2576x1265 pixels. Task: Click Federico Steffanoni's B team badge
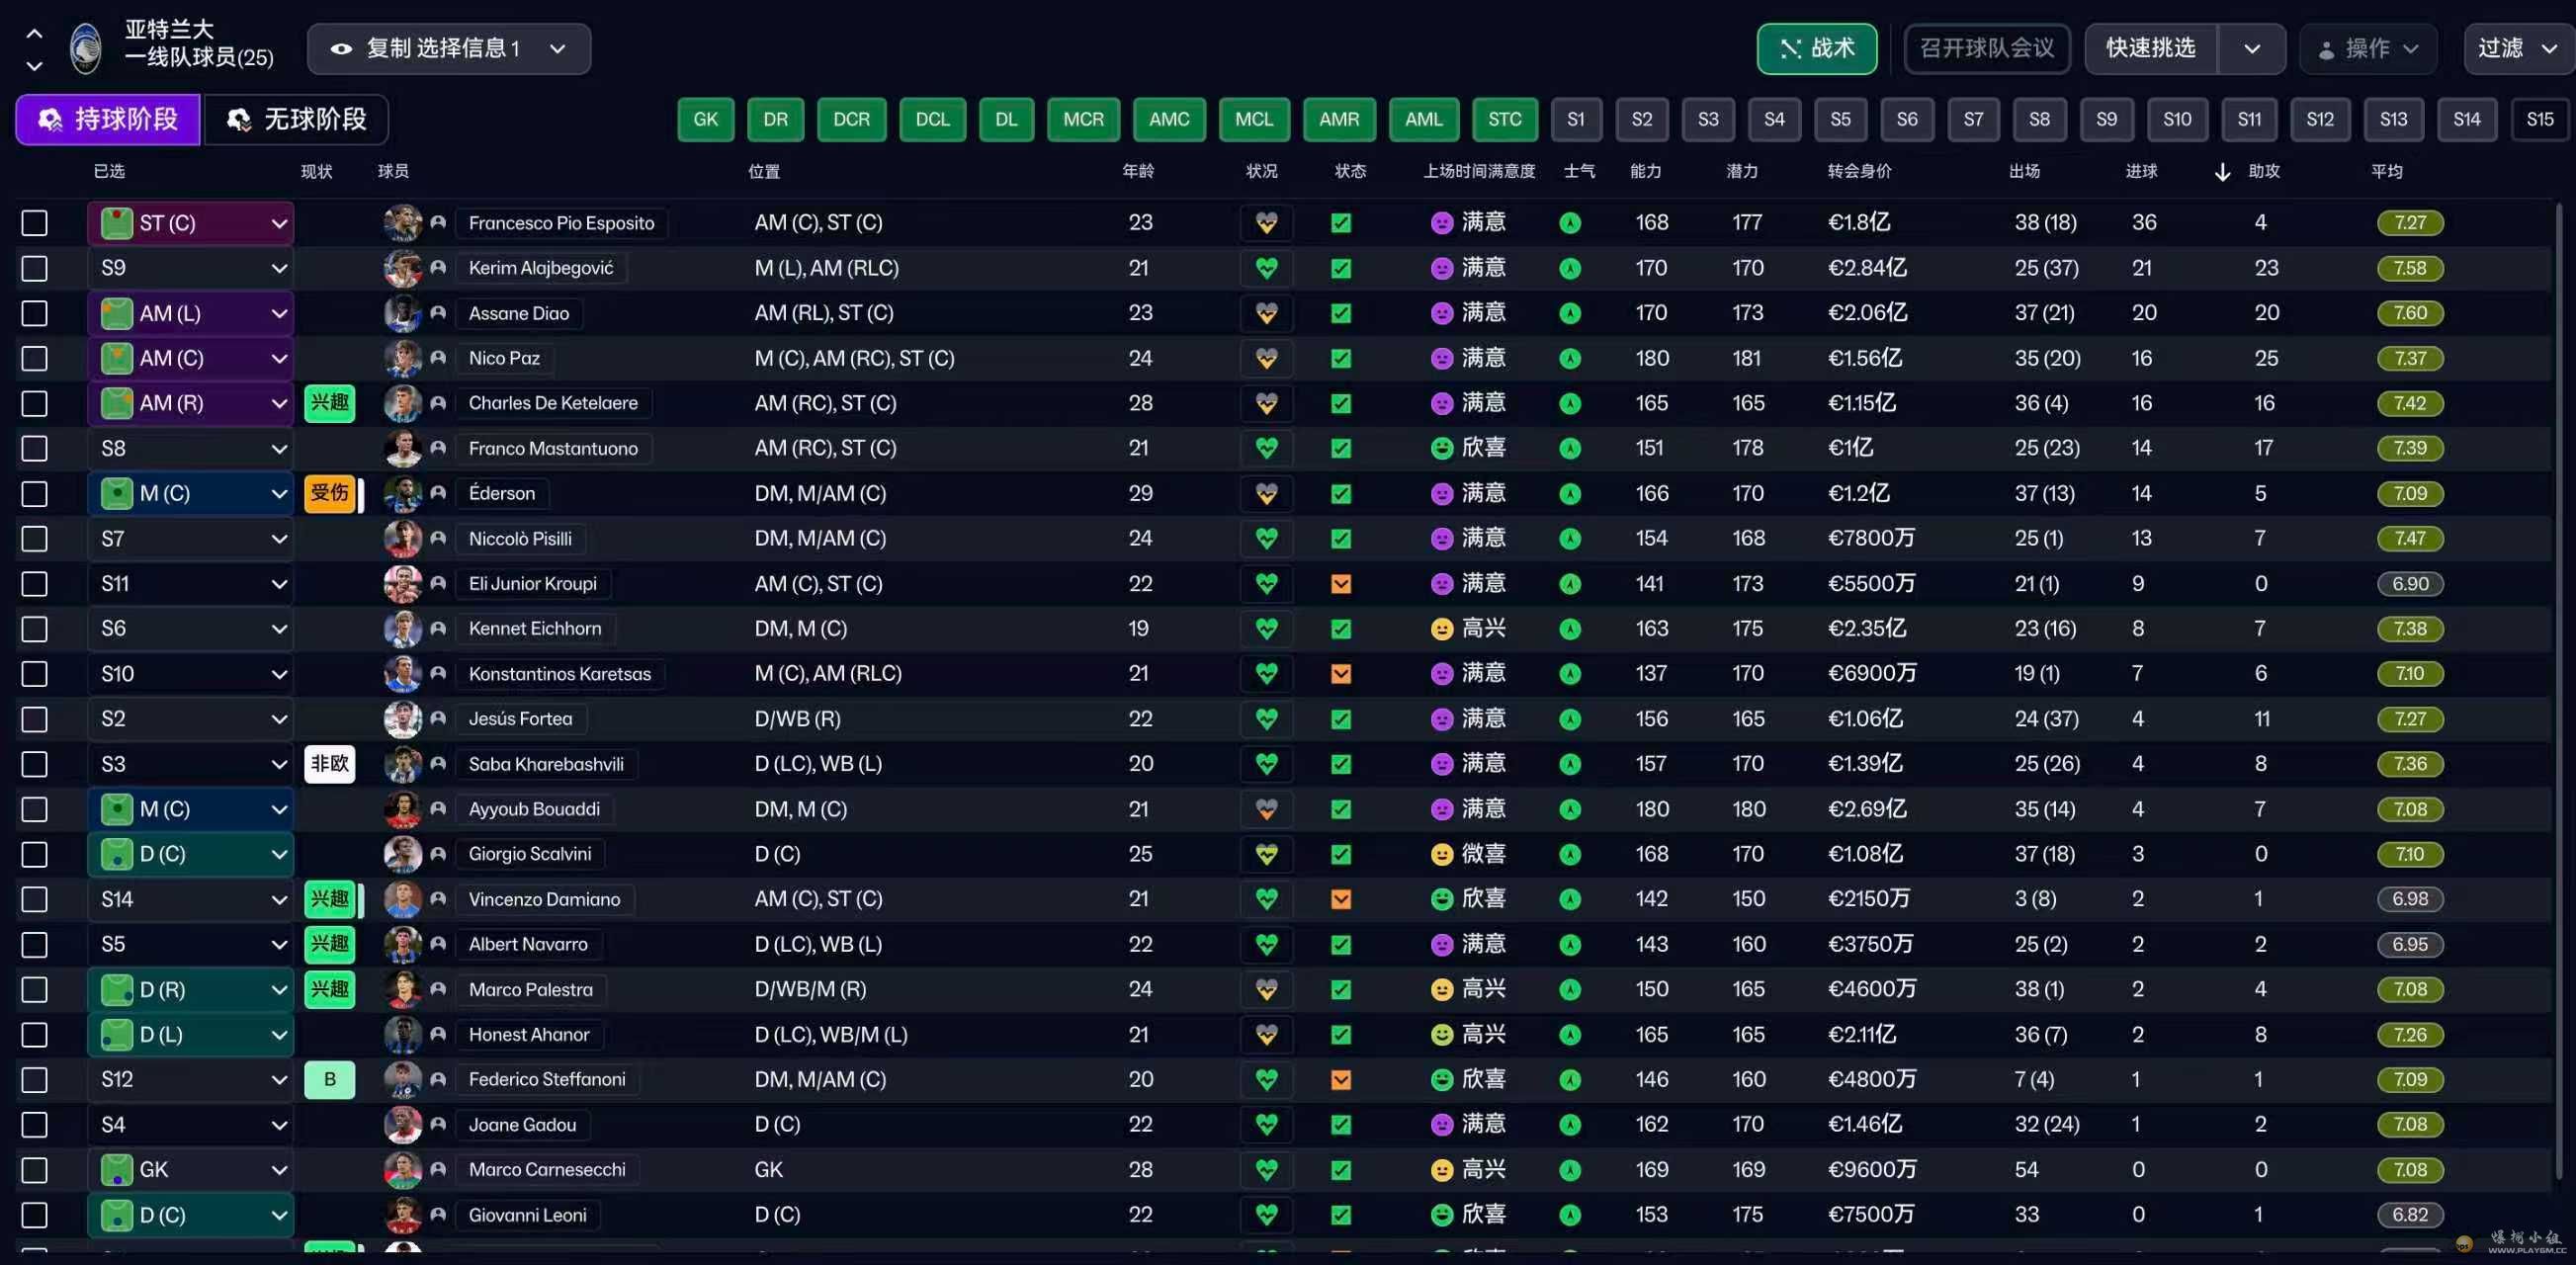click(329, 1080)
